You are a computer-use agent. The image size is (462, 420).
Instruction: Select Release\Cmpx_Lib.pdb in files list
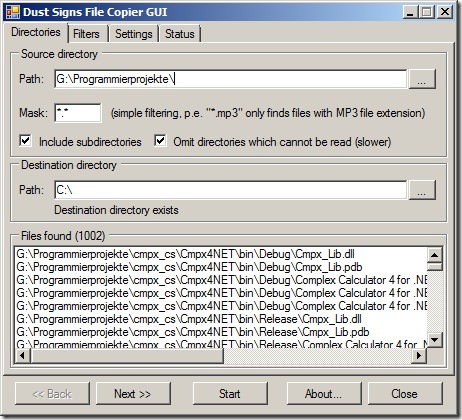click(x=221, y=332)
